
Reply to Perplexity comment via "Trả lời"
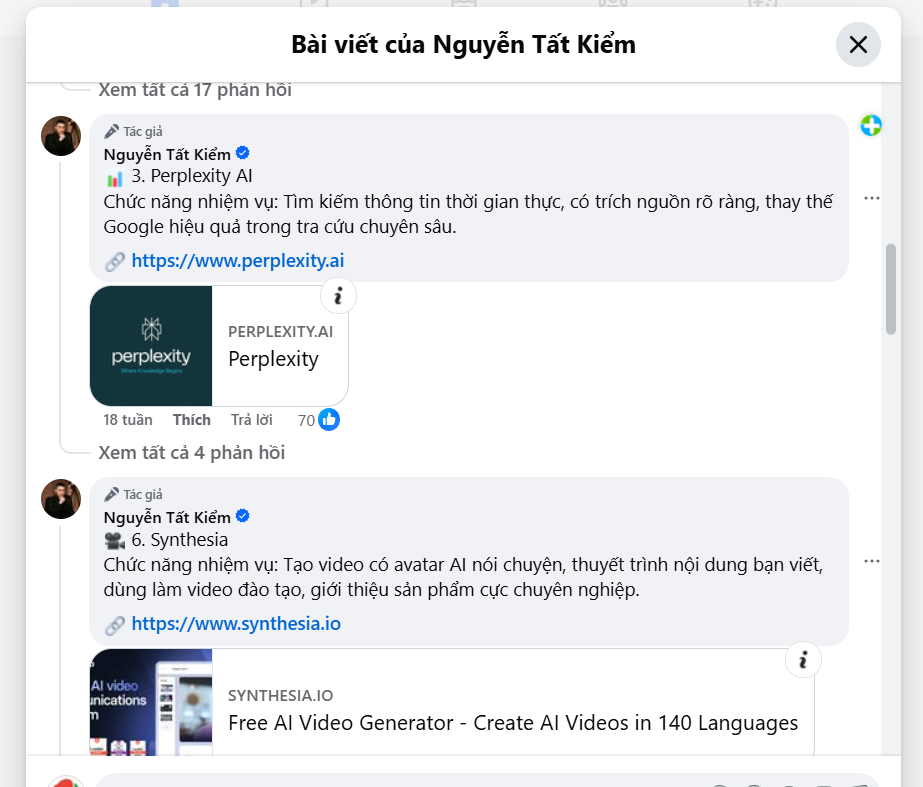(252, 420)
